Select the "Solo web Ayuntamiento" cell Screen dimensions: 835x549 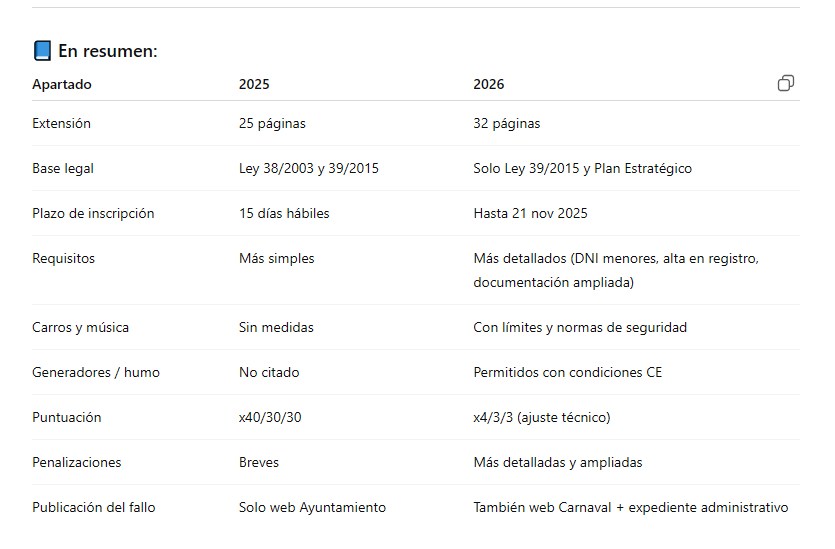312,508
